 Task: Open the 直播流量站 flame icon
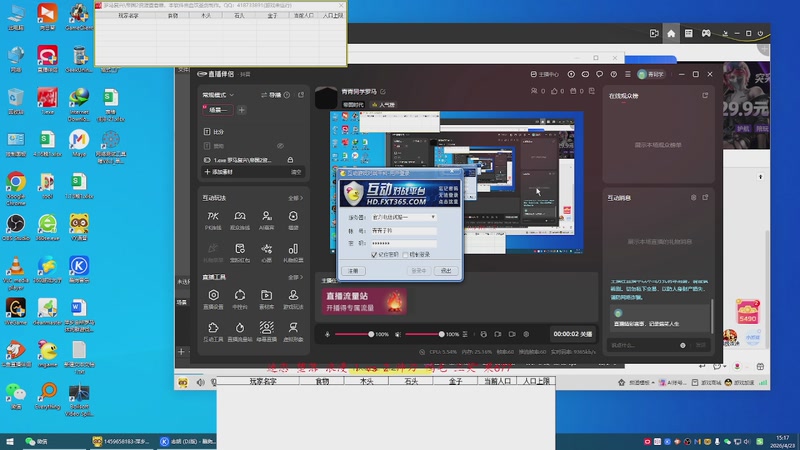click(x=240, y=331)
